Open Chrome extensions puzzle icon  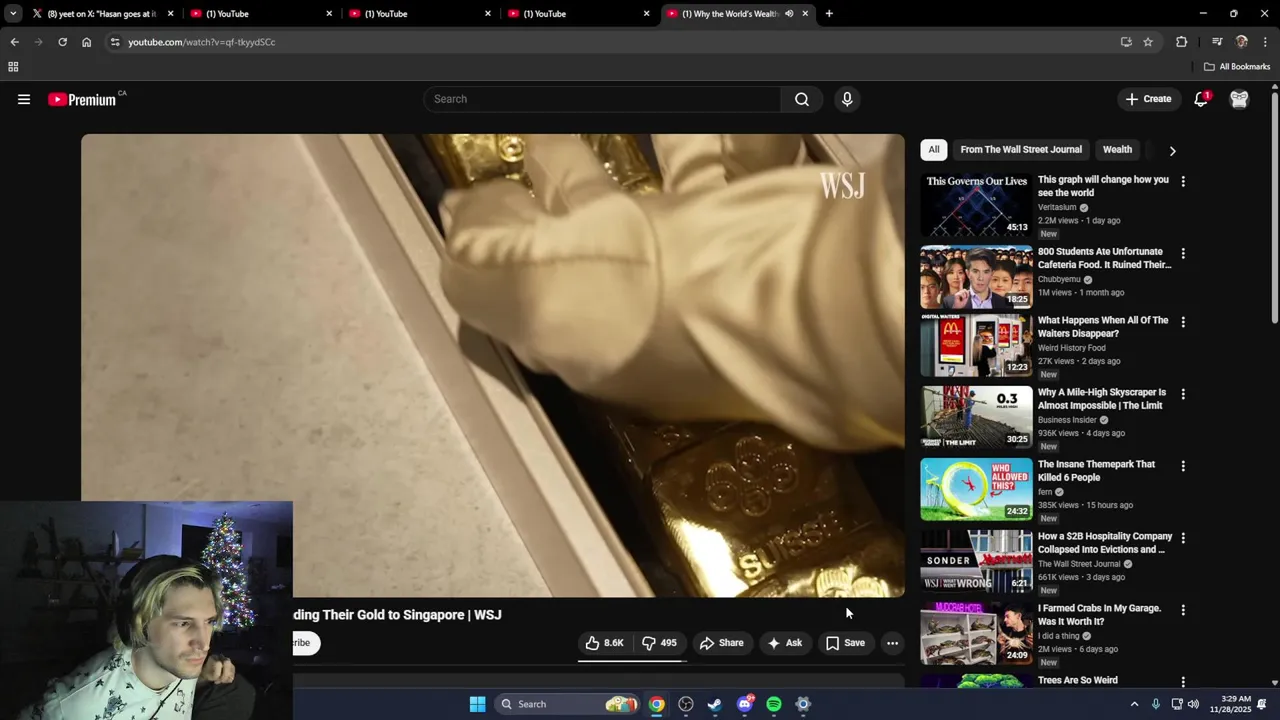pos(1181,42)
